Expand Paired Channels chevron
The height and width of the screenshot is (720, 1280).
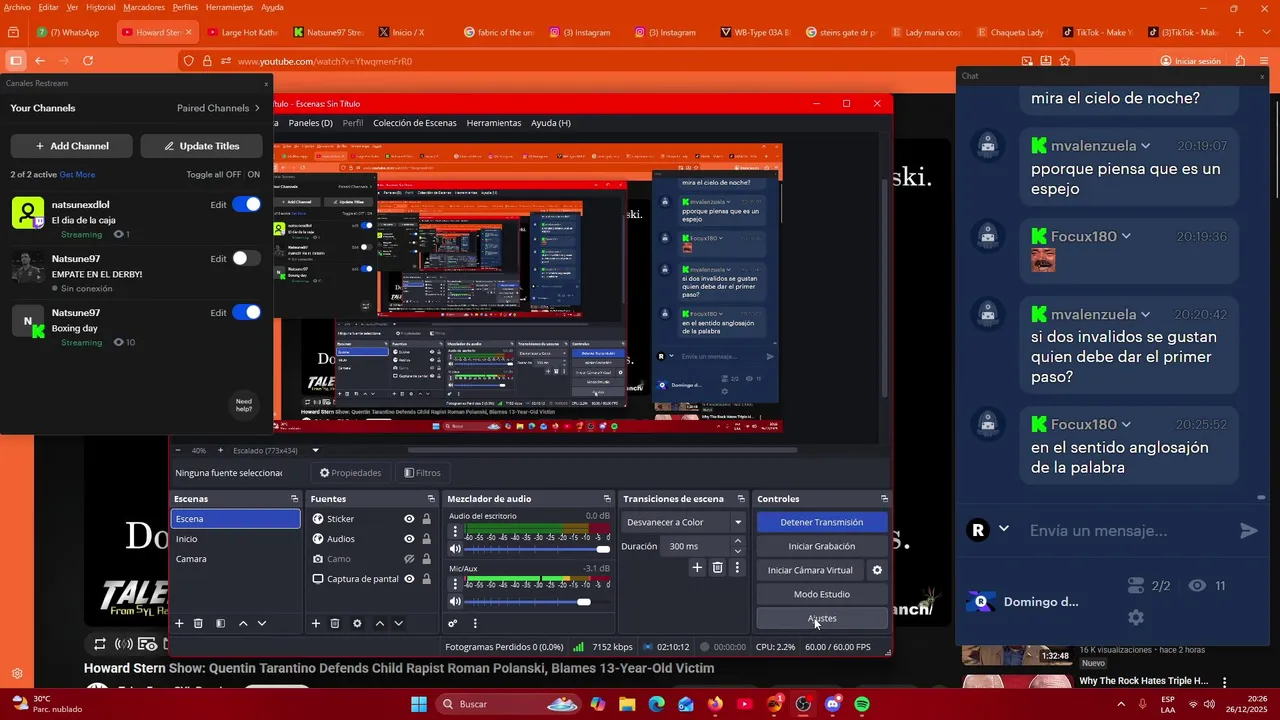pos(257,108)
